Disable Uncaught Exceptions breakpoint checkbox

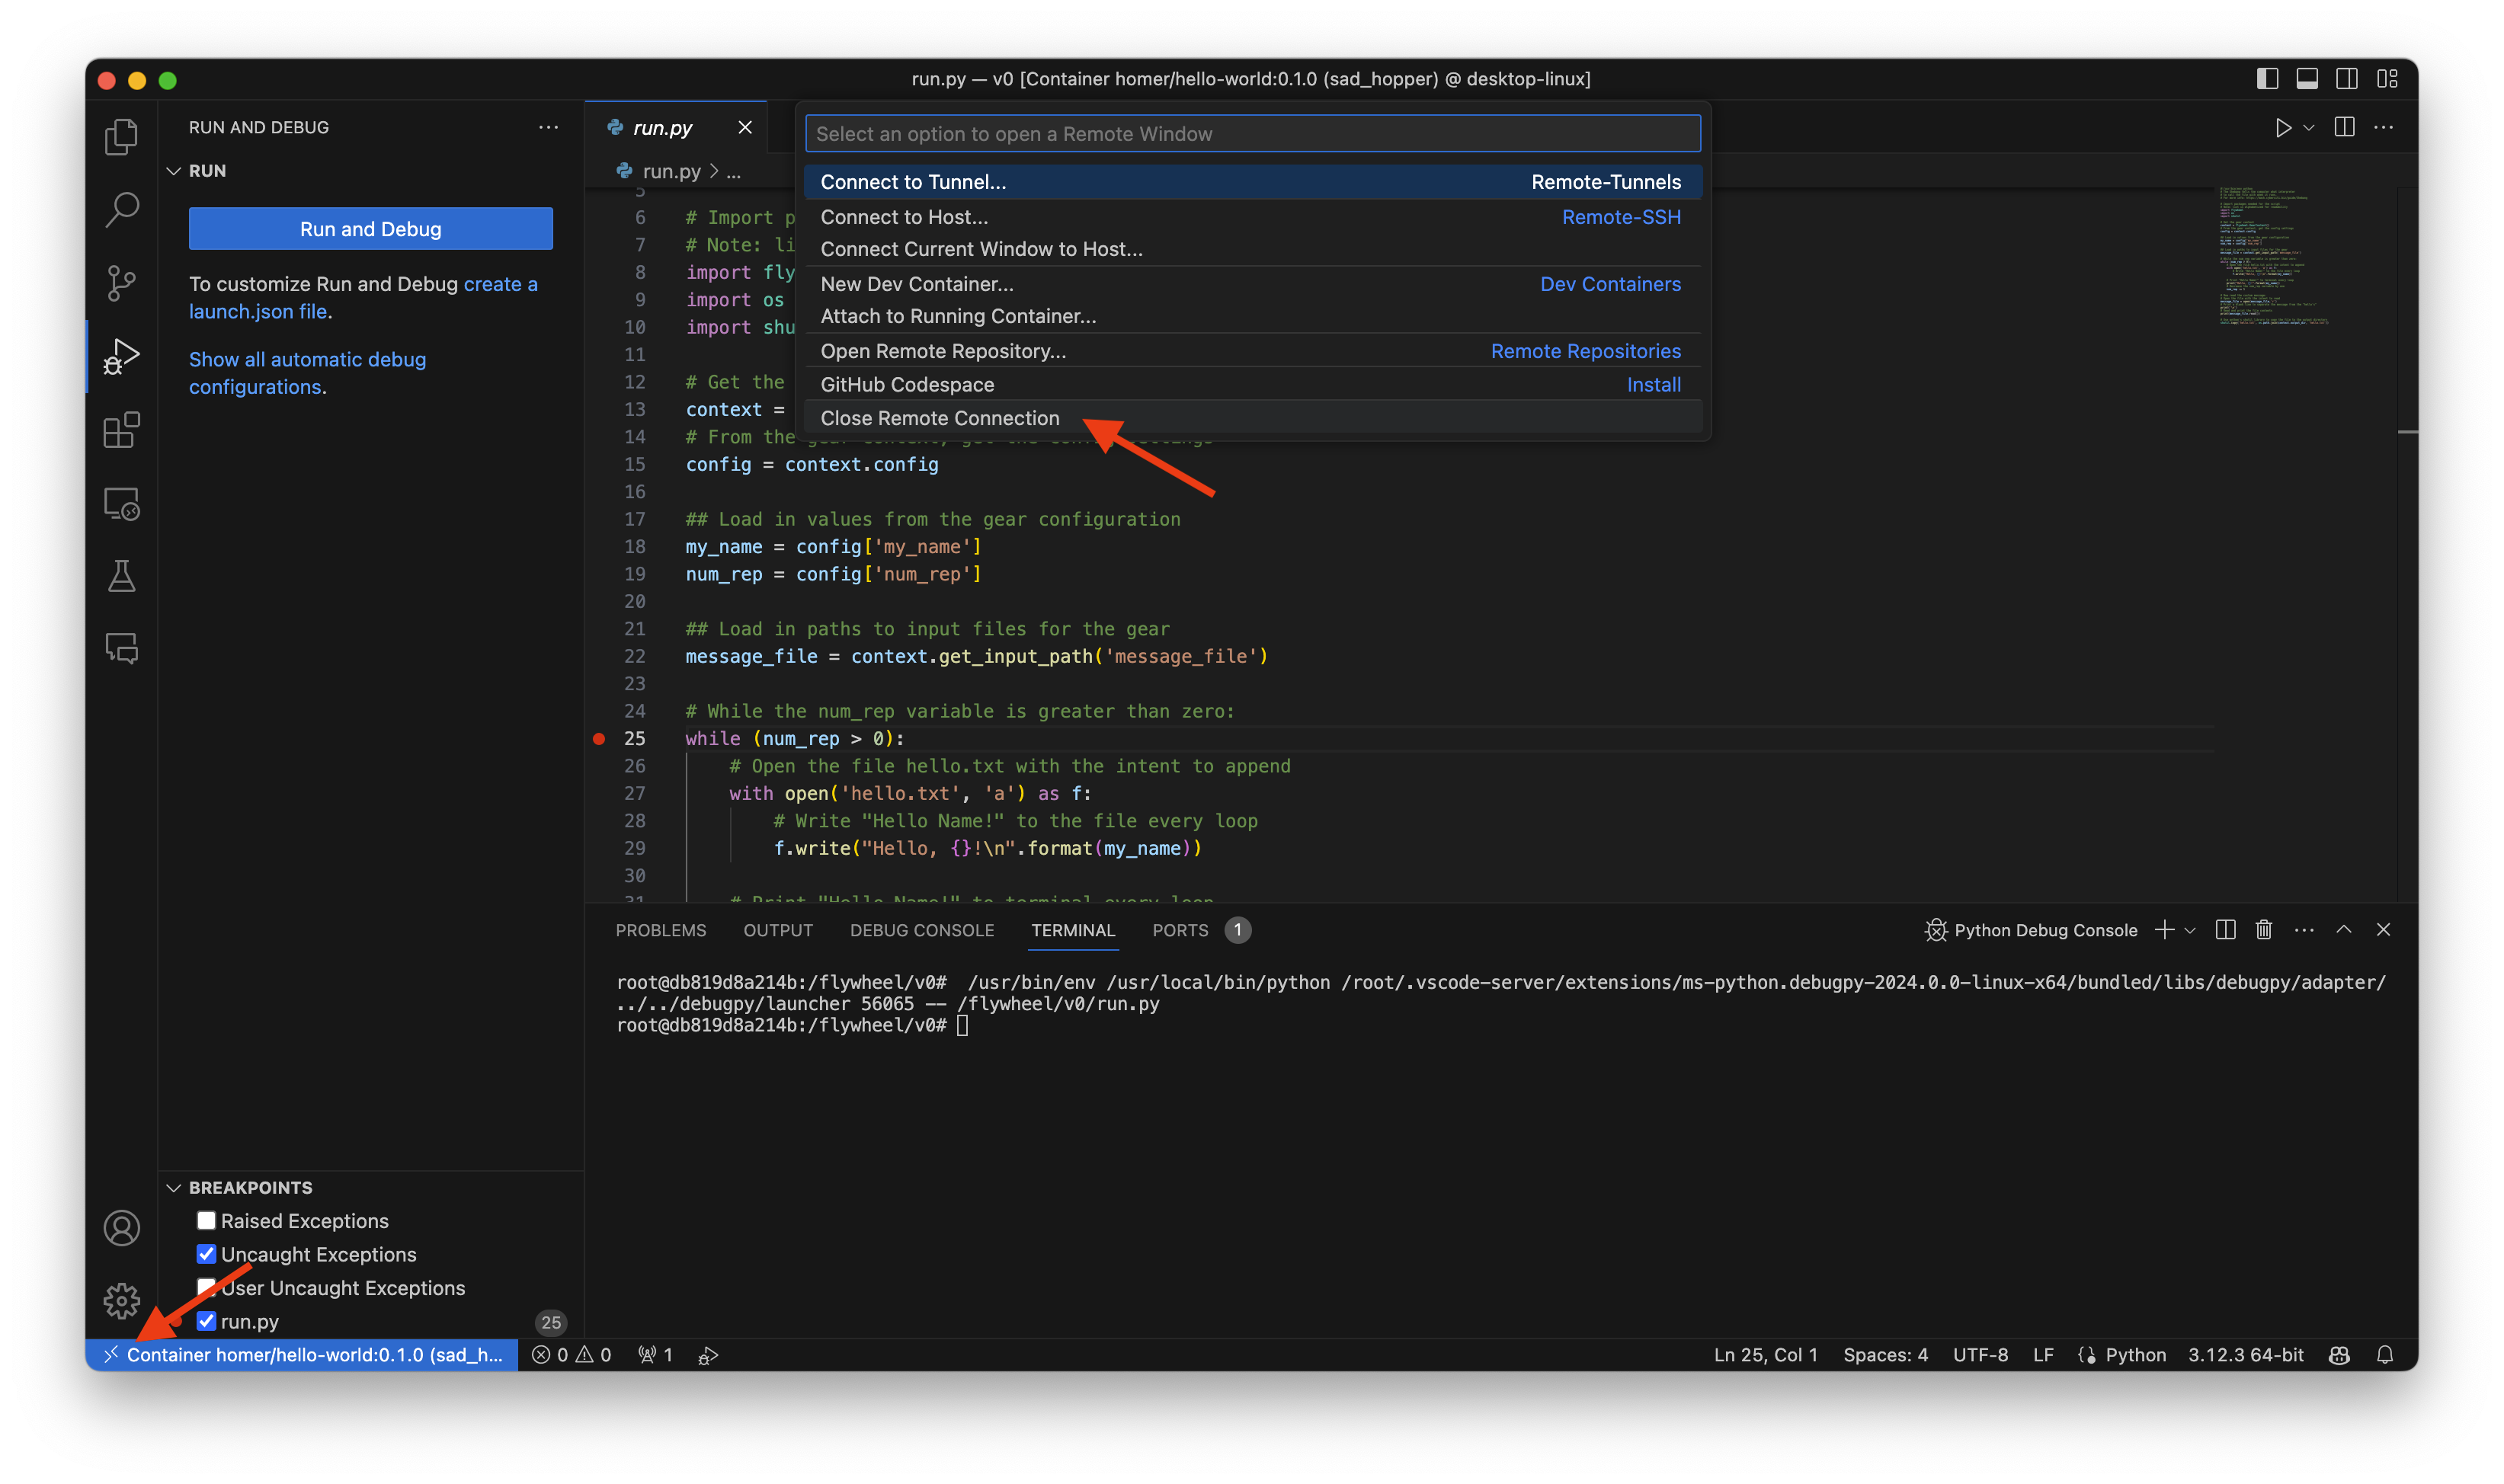(206, 1254)
